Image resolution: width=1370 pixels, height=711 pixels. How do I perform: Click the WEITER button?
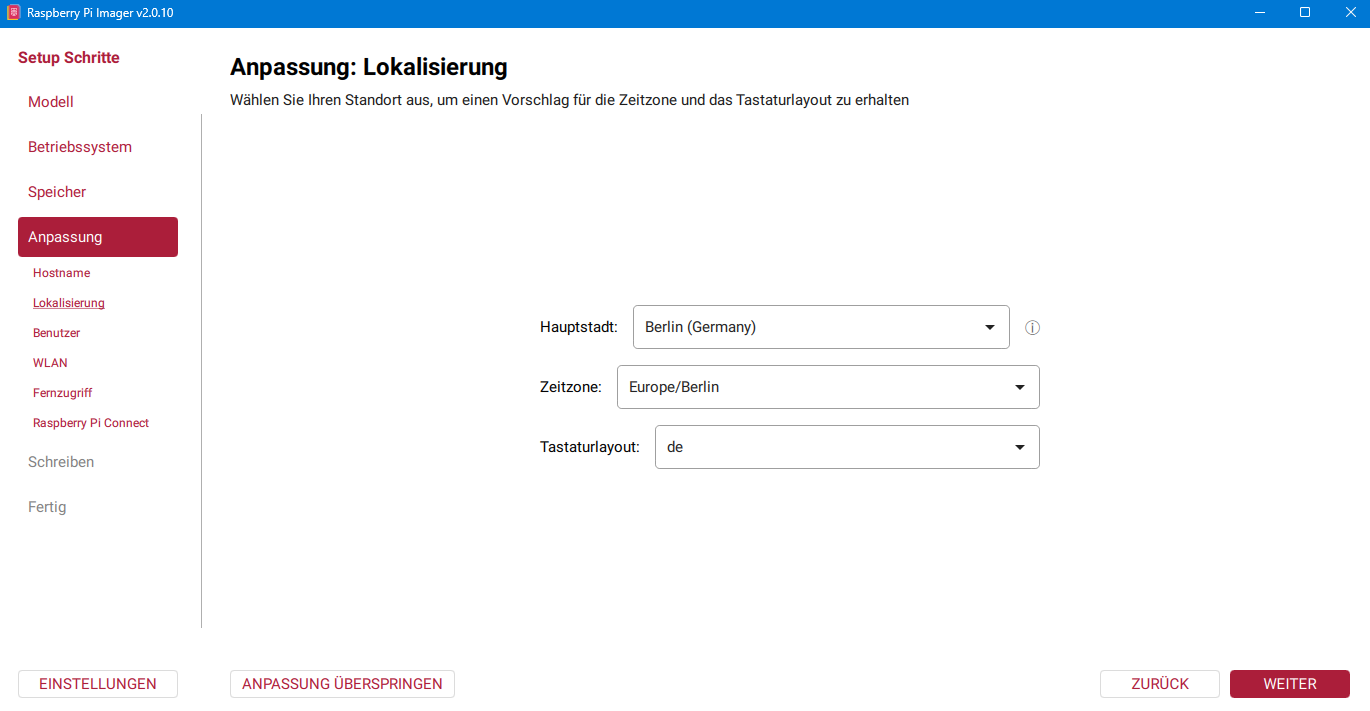[1290, 684]
